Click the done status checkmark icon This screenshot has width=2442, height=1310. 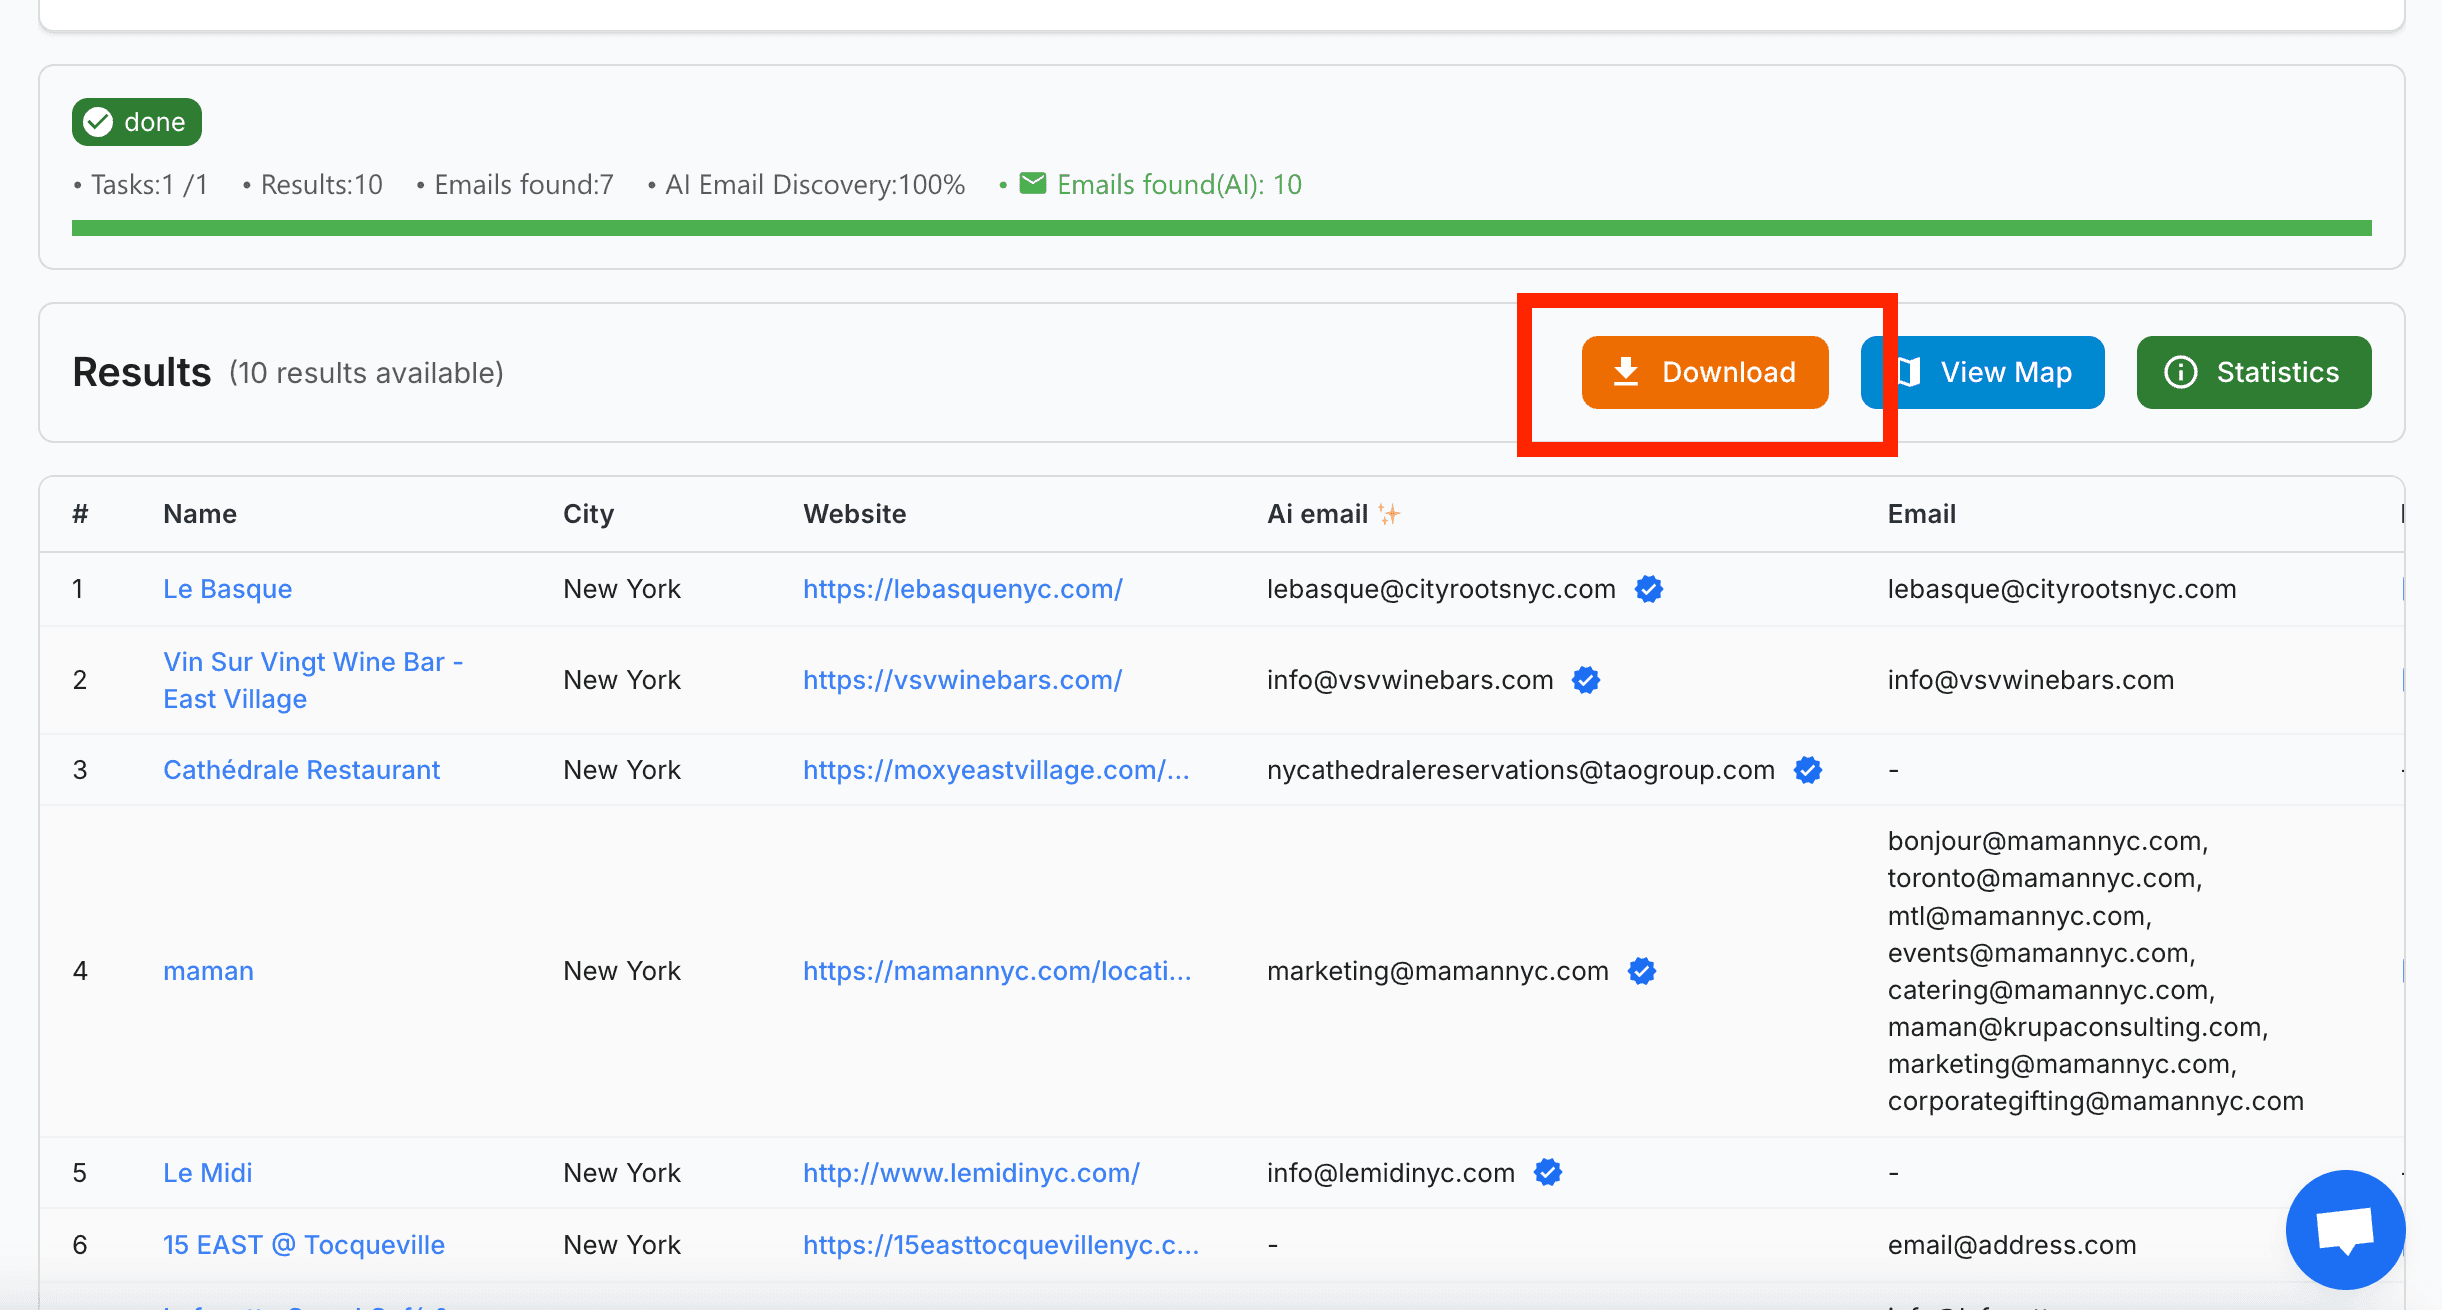pos(98,122)
